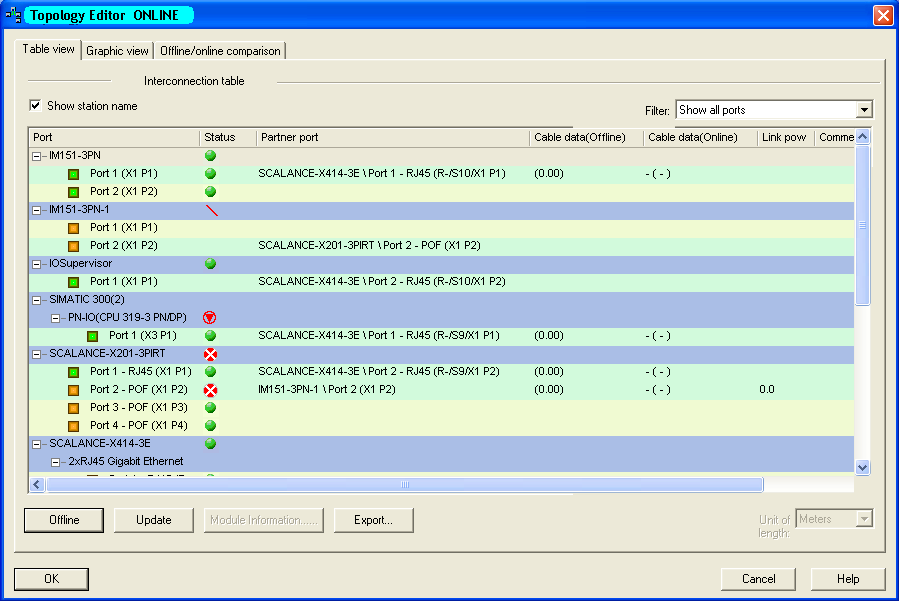Click the Topology Editor title bar icon
This screenshot has height=601, width=899.
[13, 15]
